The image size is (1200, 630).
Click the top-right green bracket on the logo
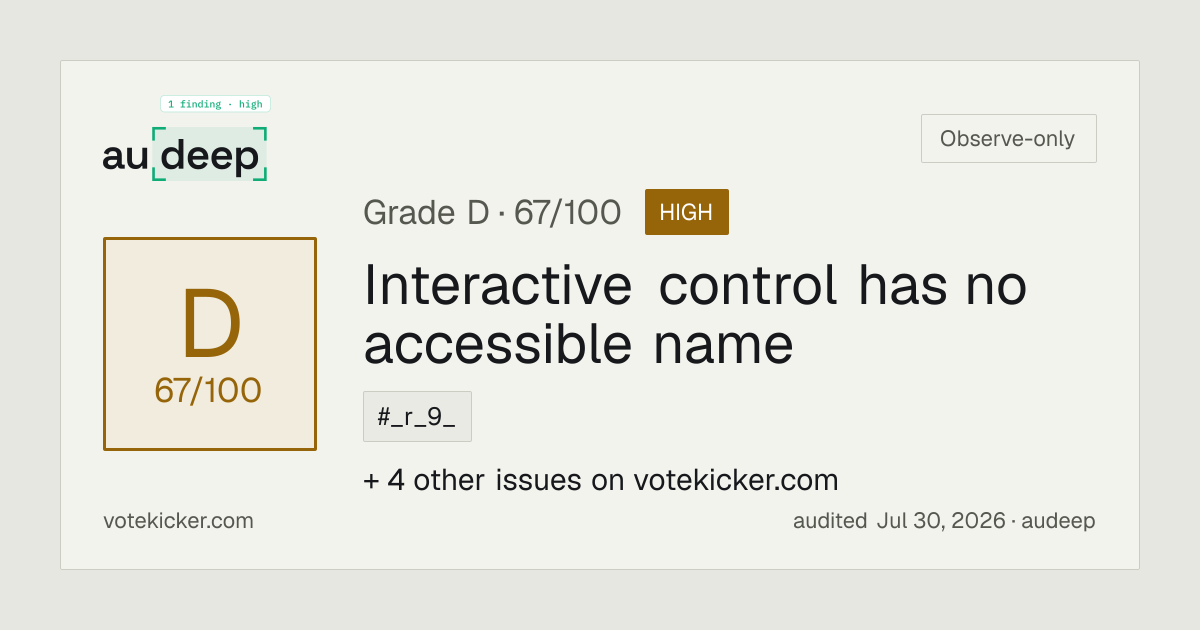tap(261, 133)
